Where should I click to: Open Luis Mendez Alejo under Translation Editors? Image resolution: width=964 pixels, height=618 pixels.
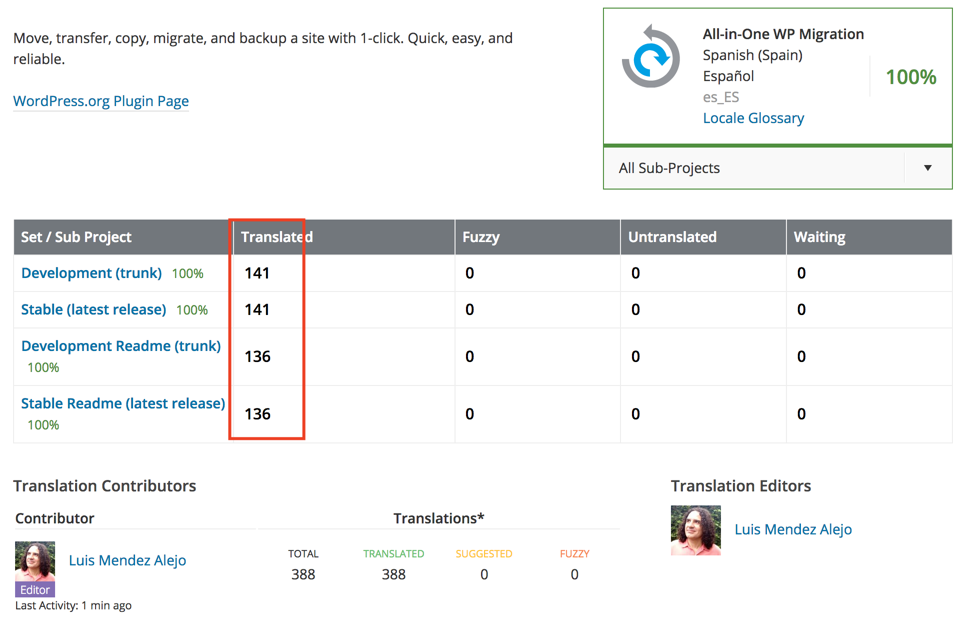(793, 529)
